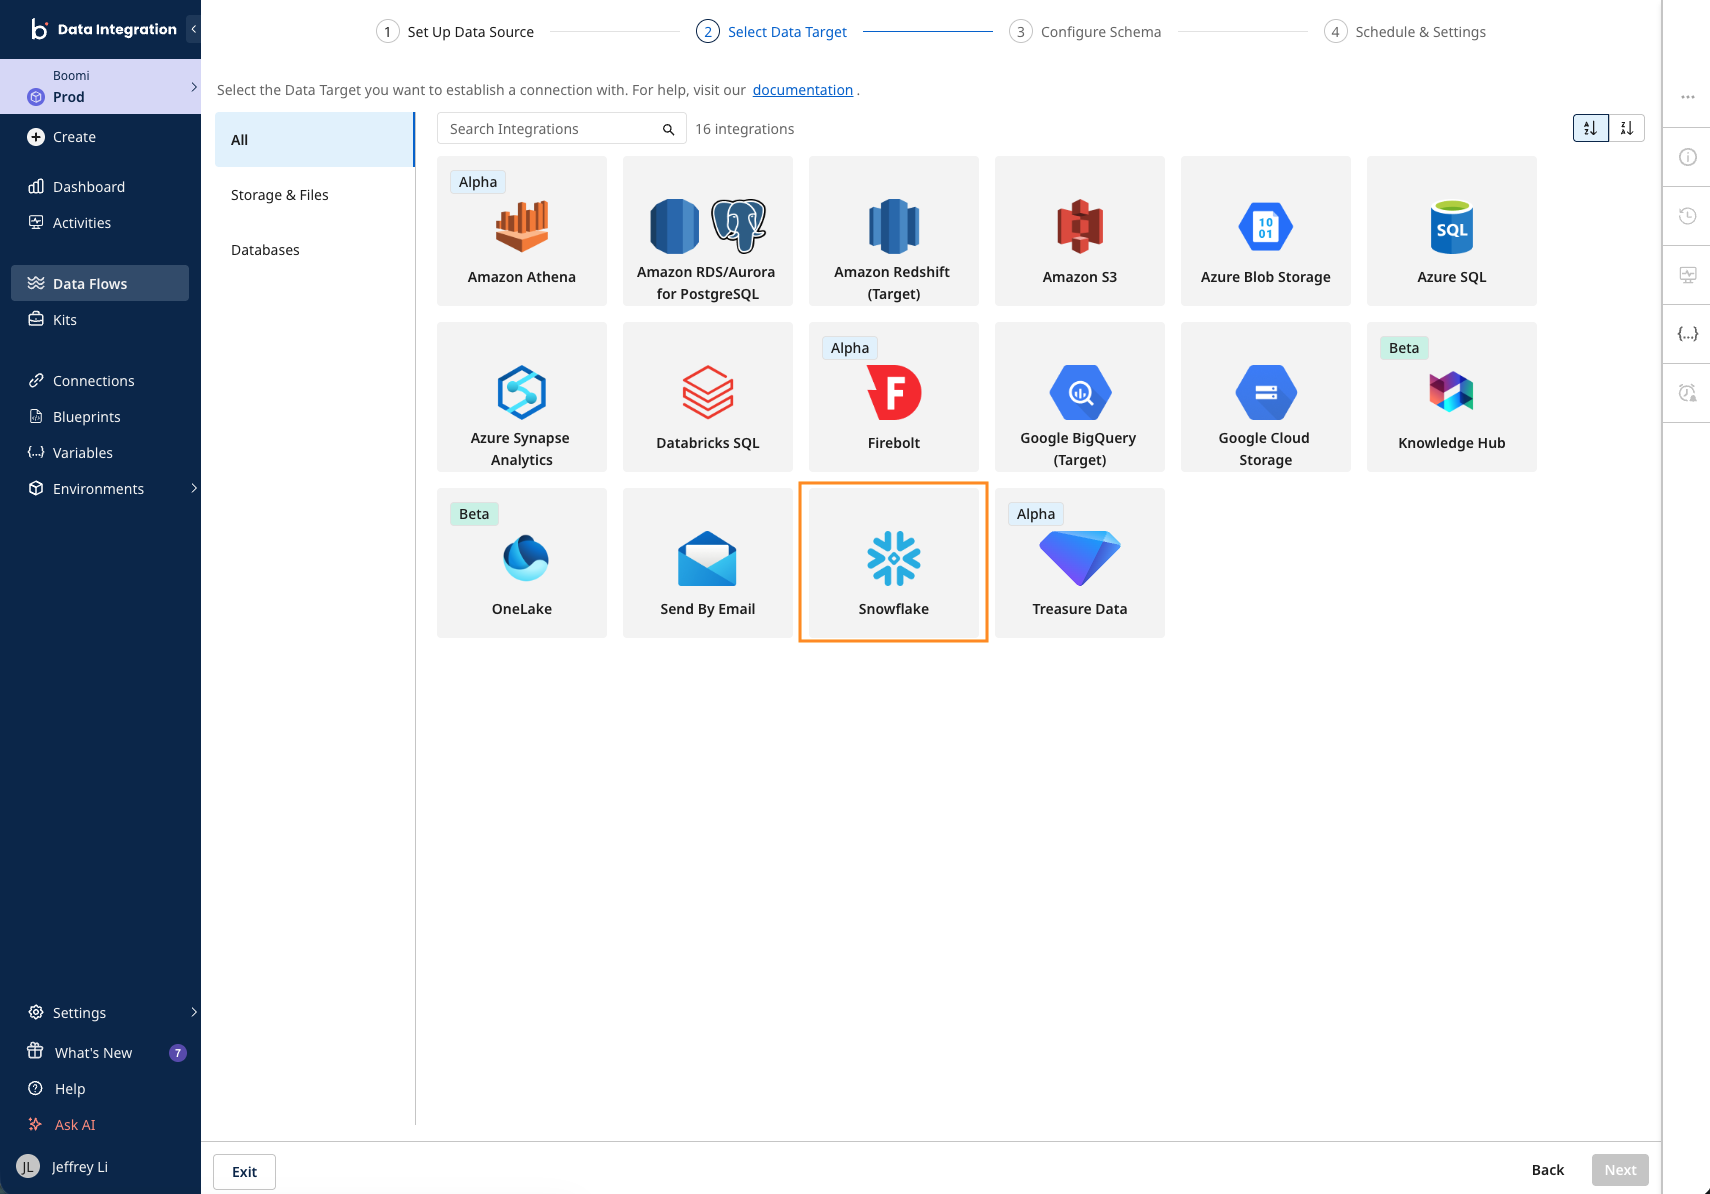Open the info panel icon
This screenshot has height=1194, width=1710.
click(1687, 157)
